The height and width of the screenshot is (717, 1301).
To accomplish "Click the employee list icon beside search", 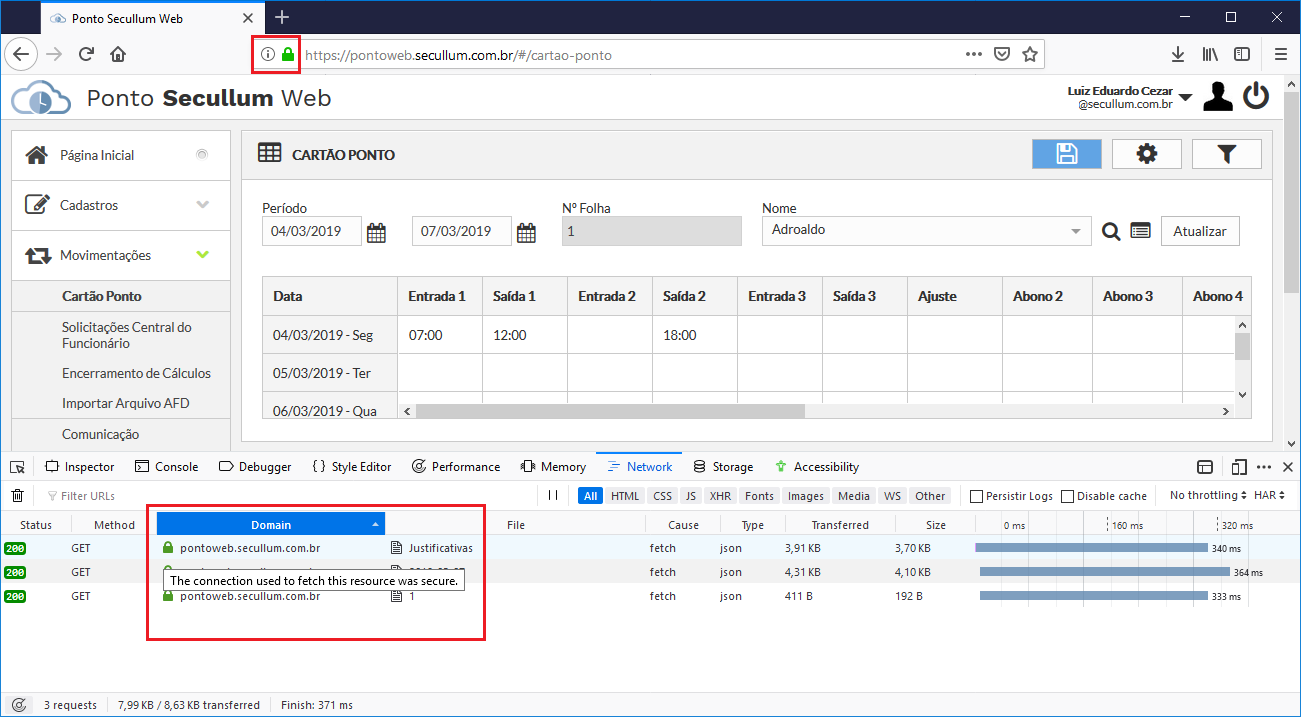I will [1140, 231].
